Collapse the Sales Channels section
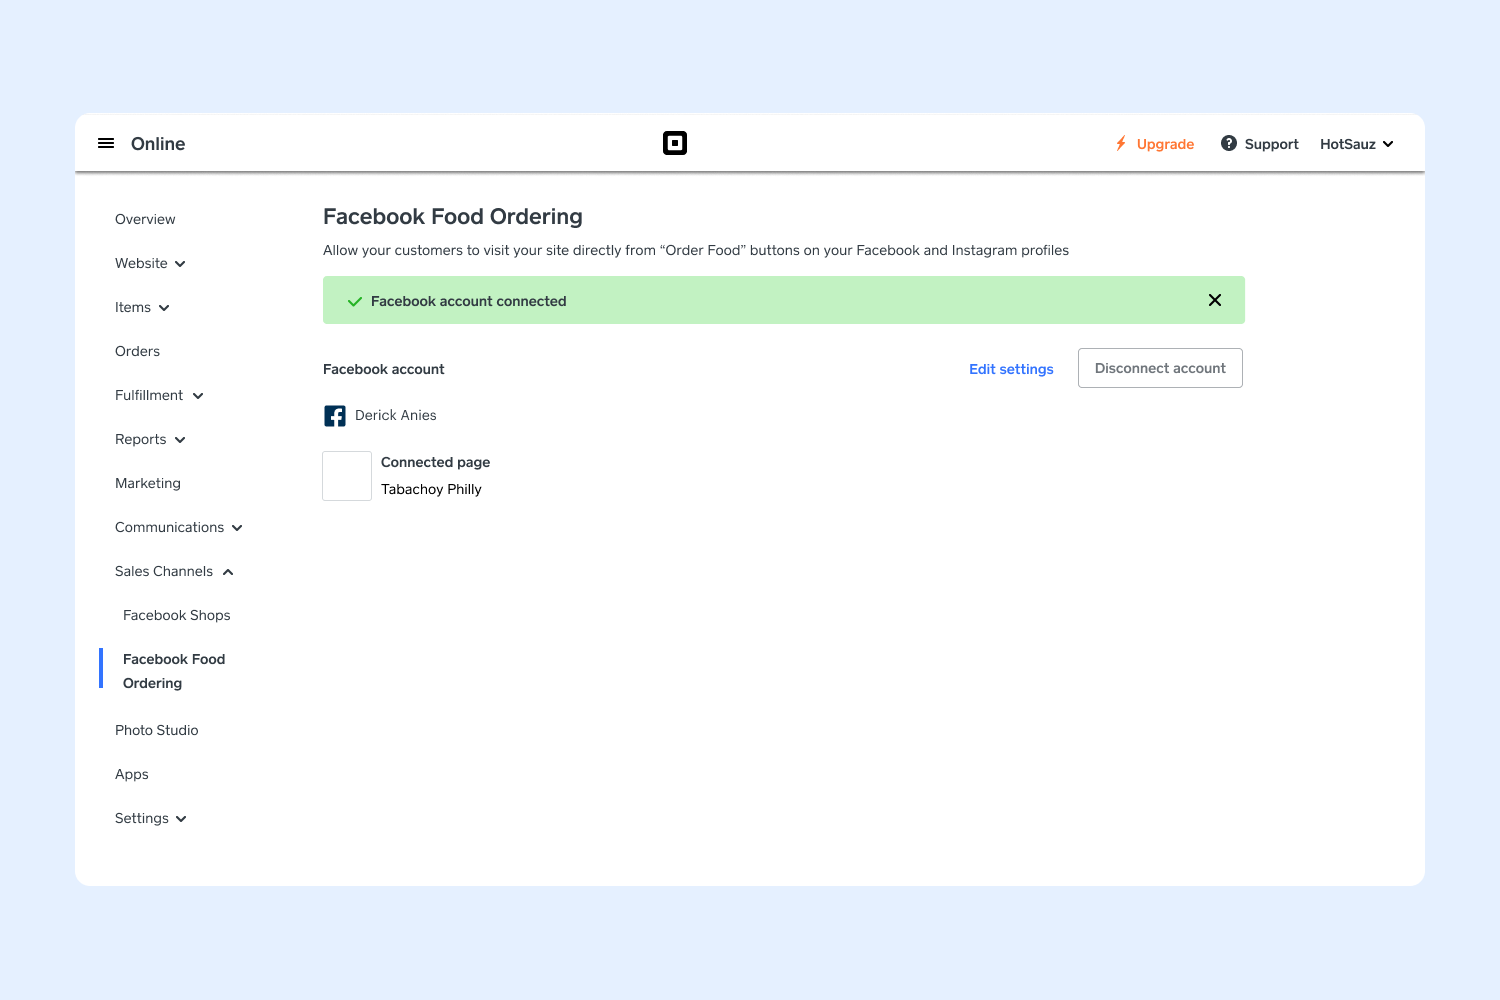Screen dimensions: 1500x1000 point(174,572)
